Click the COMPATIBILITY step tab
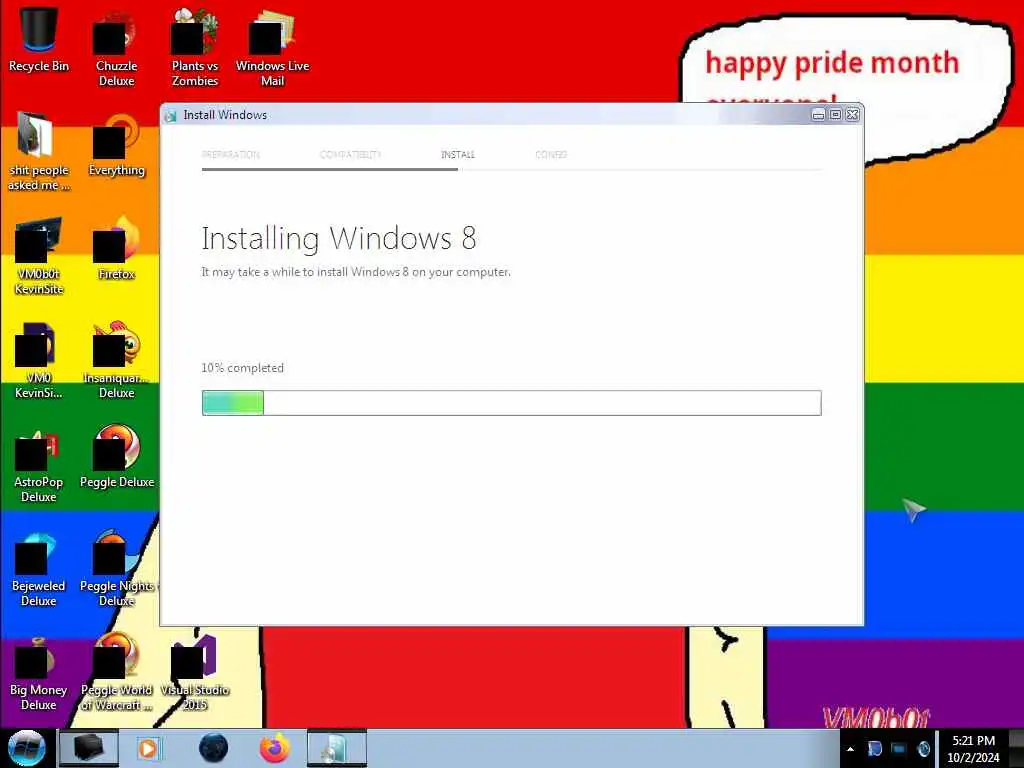 [350, 155]
